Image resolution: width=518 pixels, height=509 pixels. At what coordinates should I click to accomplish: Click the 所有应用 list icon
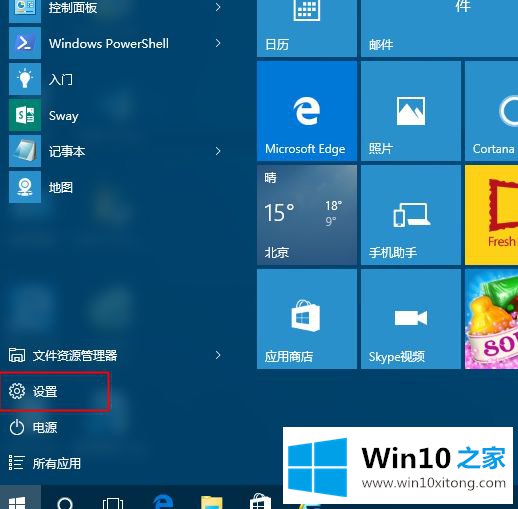point(16,463)
